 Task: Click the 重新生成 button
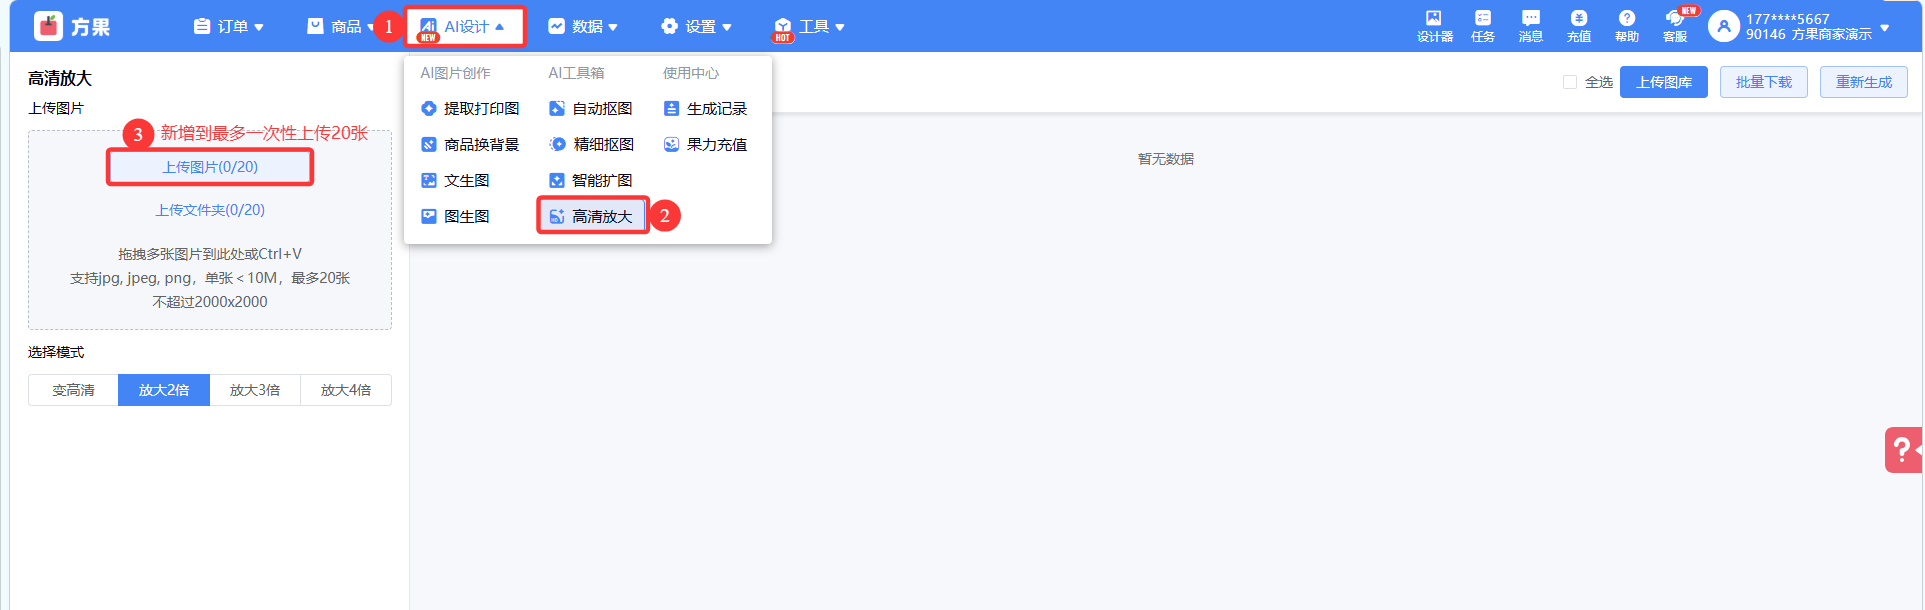tap(1864, 82)
